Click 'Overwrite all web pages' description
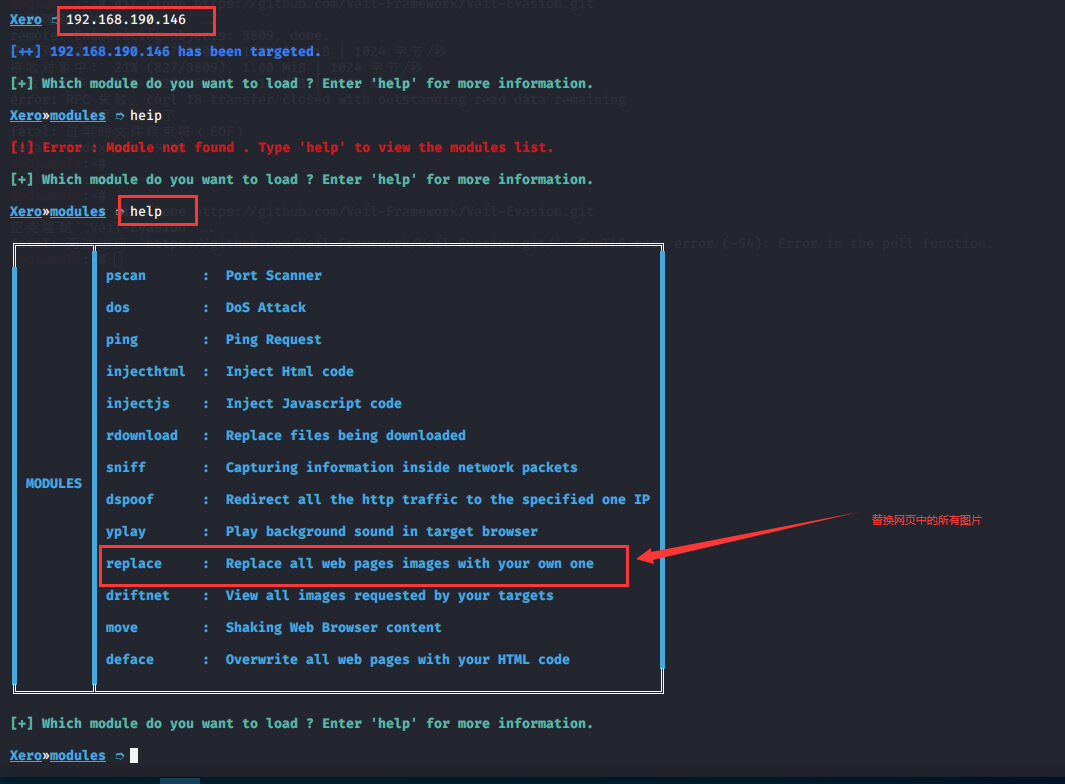The height and width of the screenshot is (784, 1065). click(x=397, y=660)
